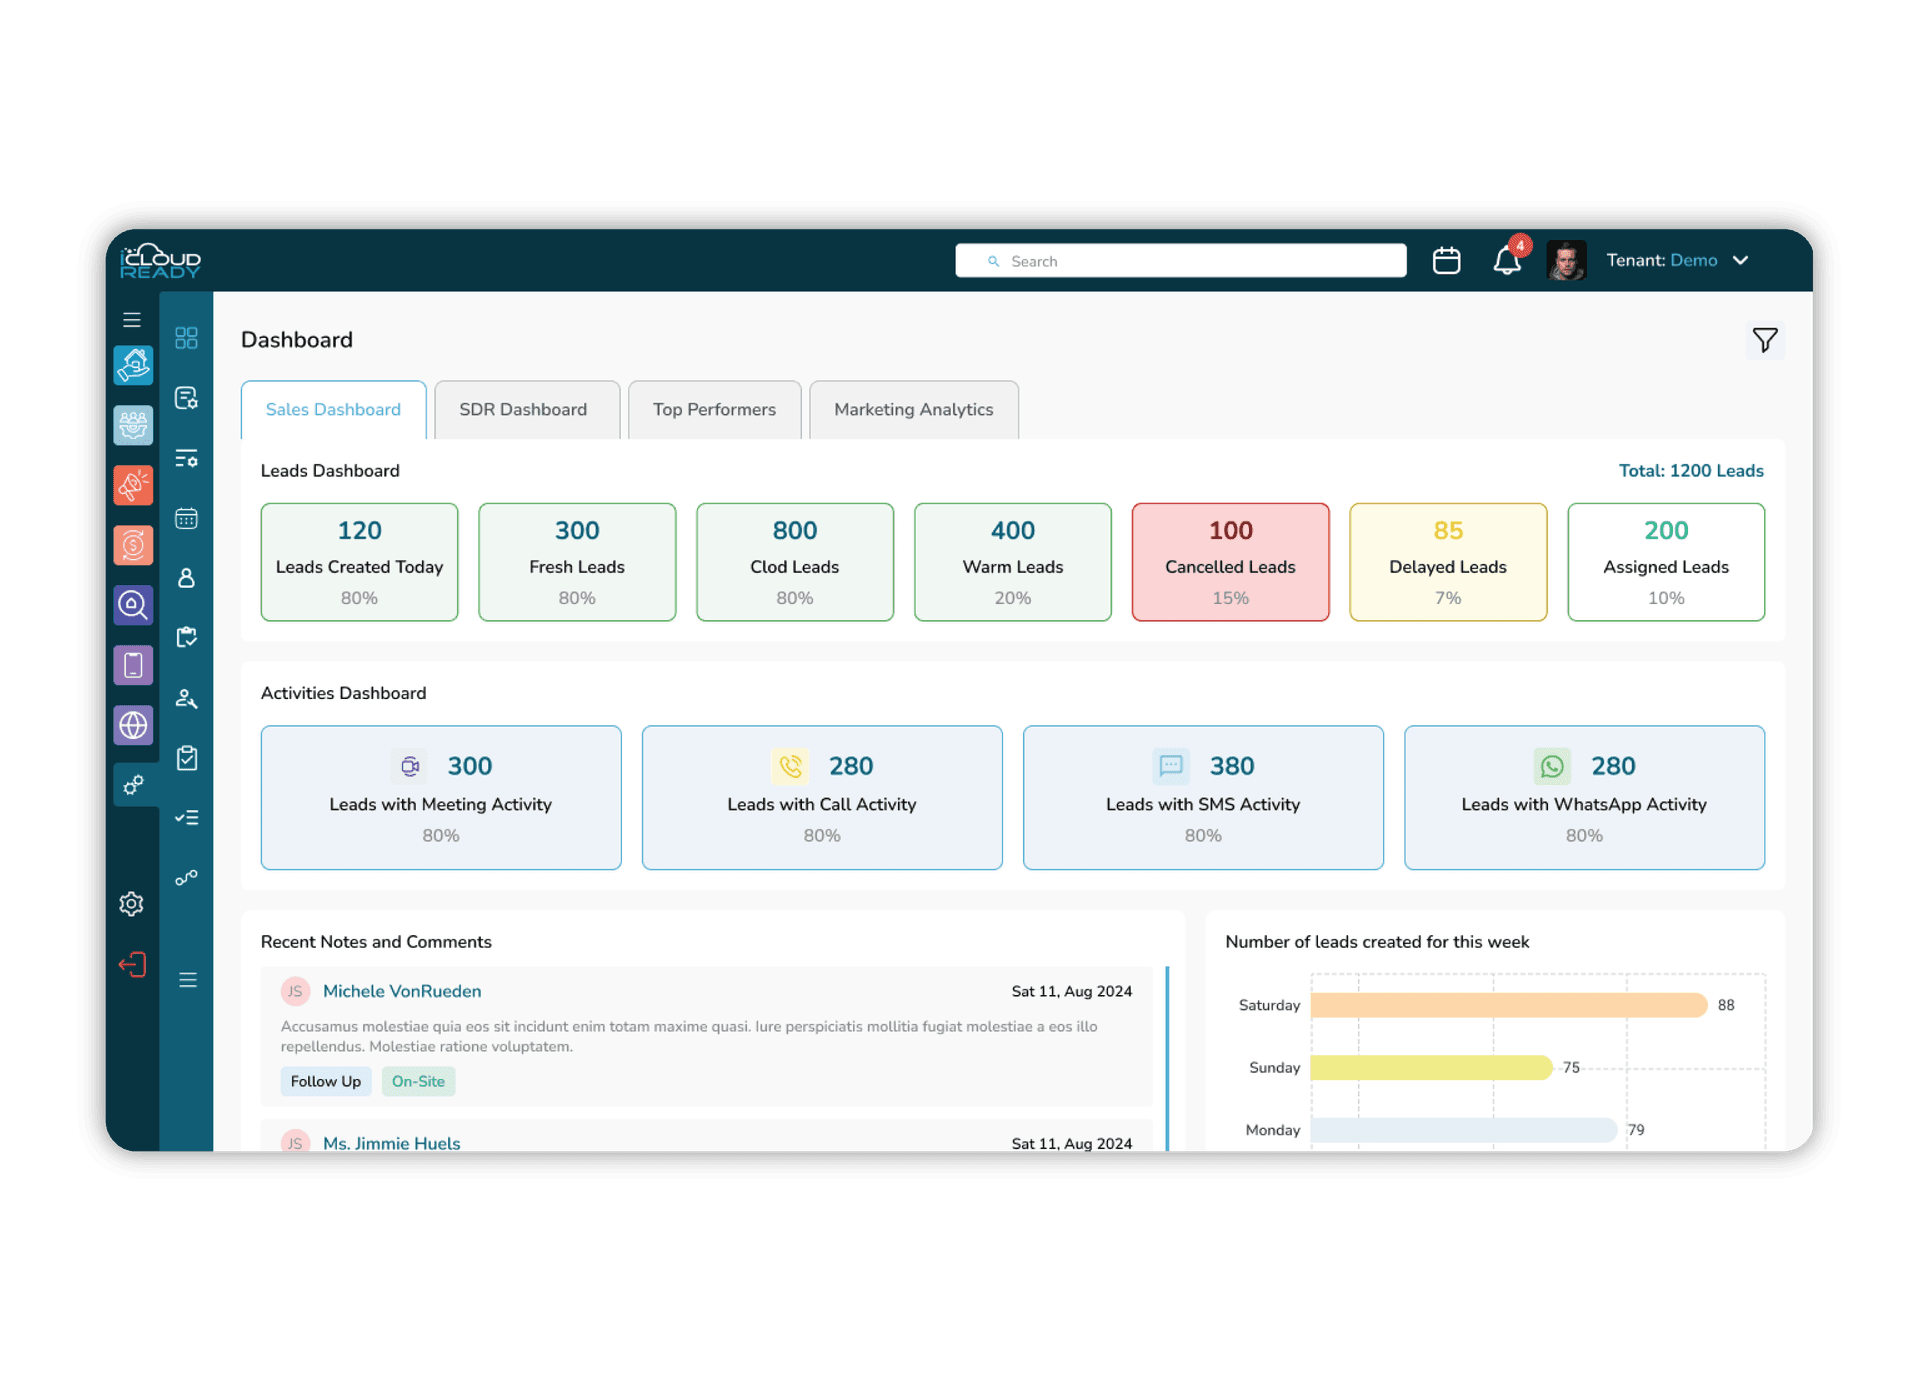
Task: Click the Michele VonRueden name link
Action: point(401,991)
